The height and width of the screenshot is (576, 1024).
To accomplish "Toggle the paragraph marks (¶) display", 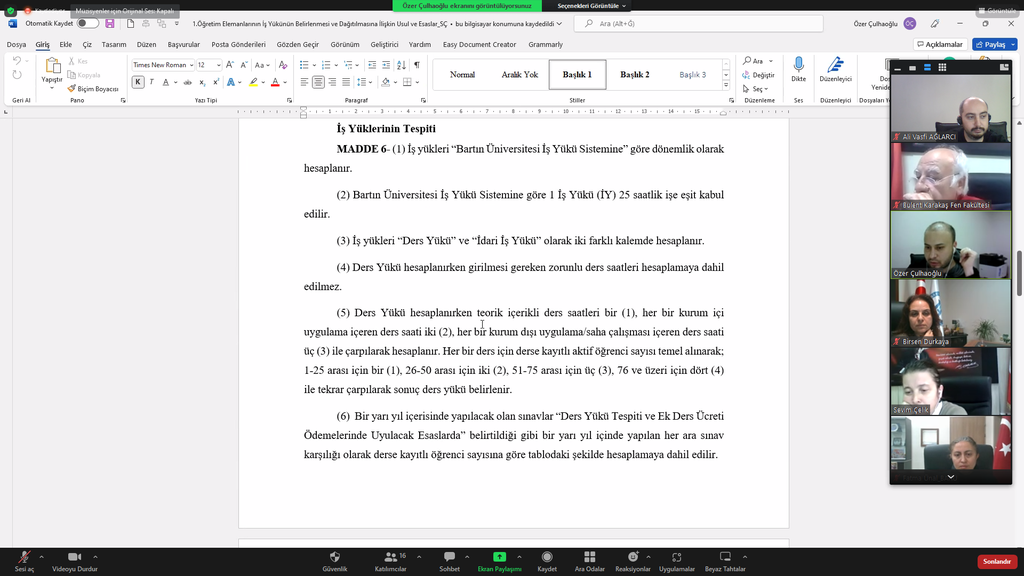I will pos(416,65).
